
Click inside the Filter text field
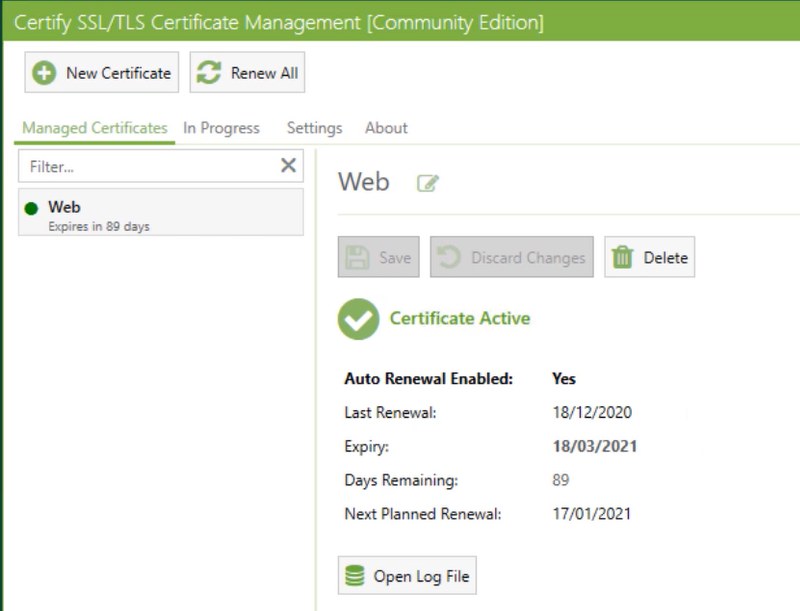[x=150, y=165]
